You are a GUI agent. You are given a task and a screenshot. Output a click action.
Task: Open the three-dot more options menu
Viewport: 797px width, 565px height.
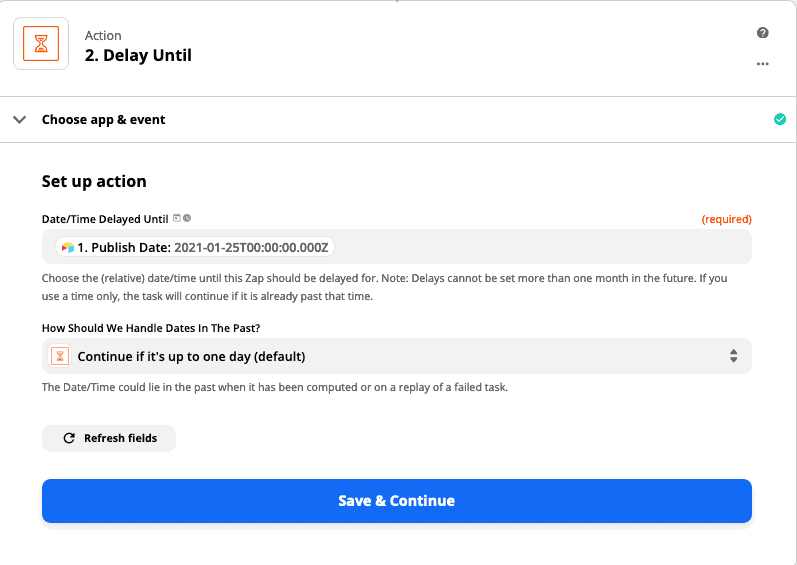(x=762, y=64)
